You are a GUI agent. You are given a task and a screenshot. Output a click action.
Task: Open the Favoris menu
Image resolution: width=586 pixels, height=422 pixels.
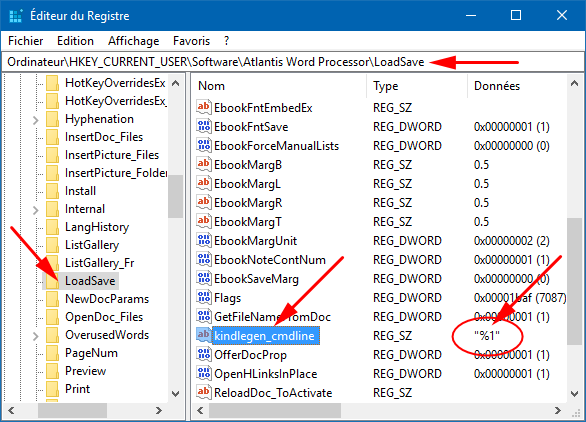(x=191, y=41)
